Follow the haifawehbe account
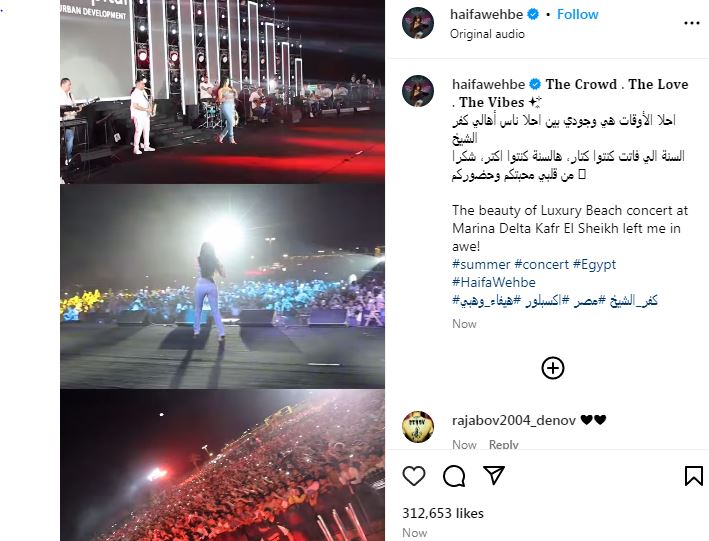 pos(577,14)
